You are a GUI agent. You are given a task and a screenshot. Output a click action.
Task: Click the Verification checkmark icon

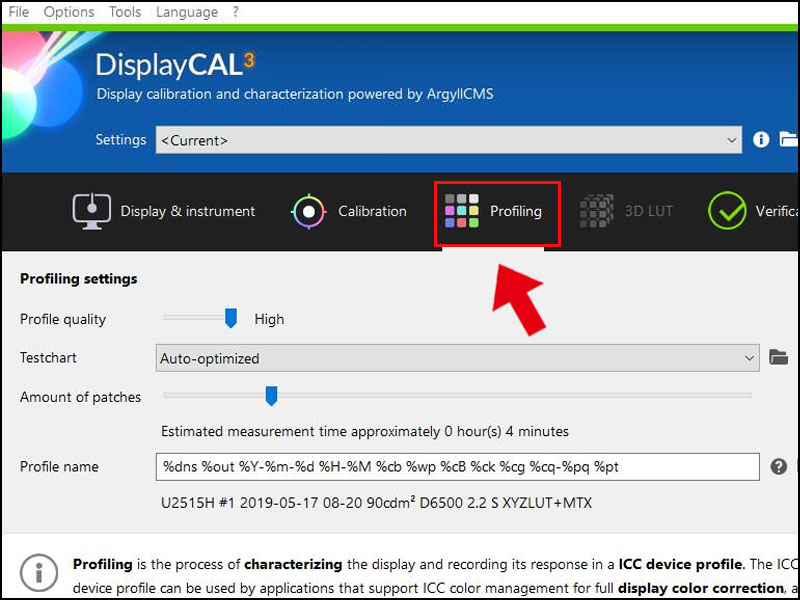coord(727,211)
